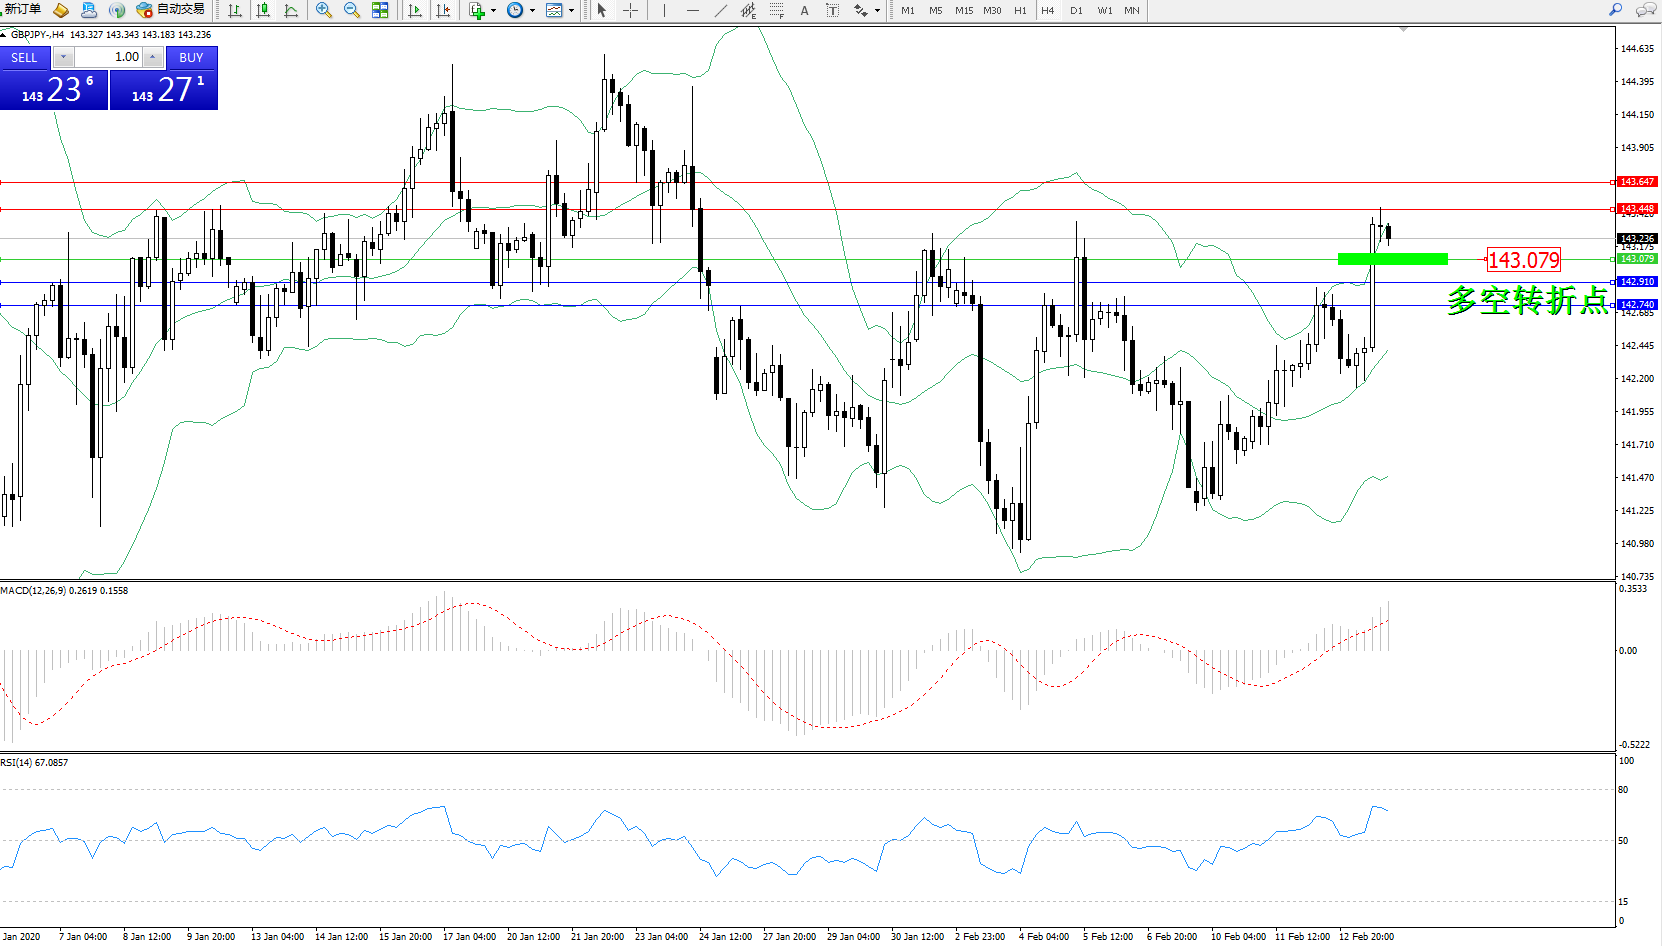Click the BUY one-click trading button
The height and width of the screenshot is (946, 1662).
pyautogui.click(x=191, y=58)
